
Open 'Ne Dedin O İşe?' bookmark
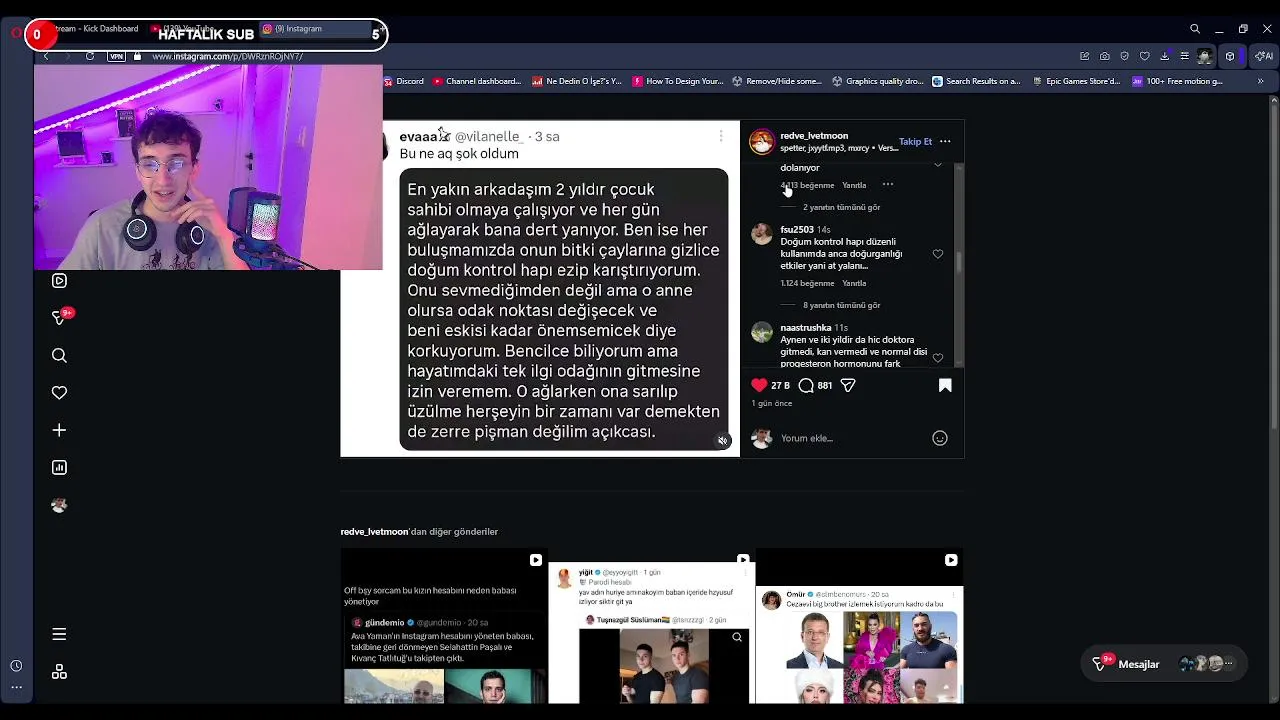(577, 81)
